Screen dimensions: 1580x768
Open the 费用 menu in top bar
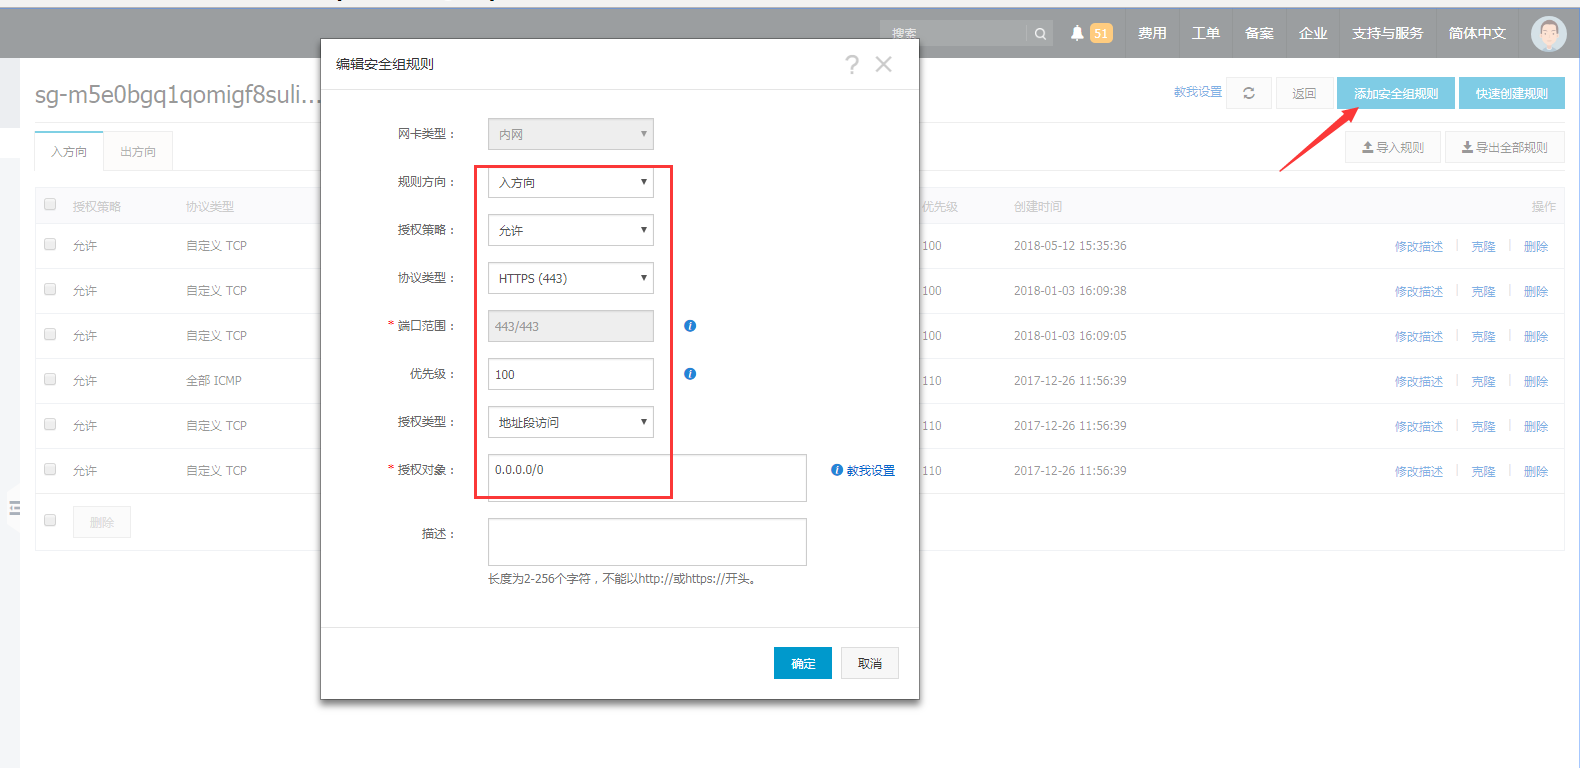point(1152,33)
